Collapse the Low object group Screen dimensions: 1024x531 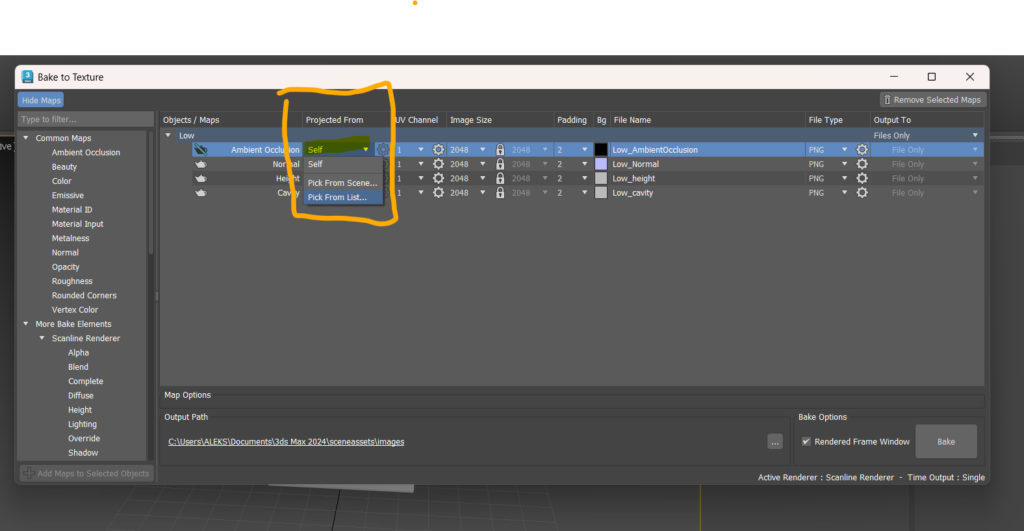click(x=169, y=135)
